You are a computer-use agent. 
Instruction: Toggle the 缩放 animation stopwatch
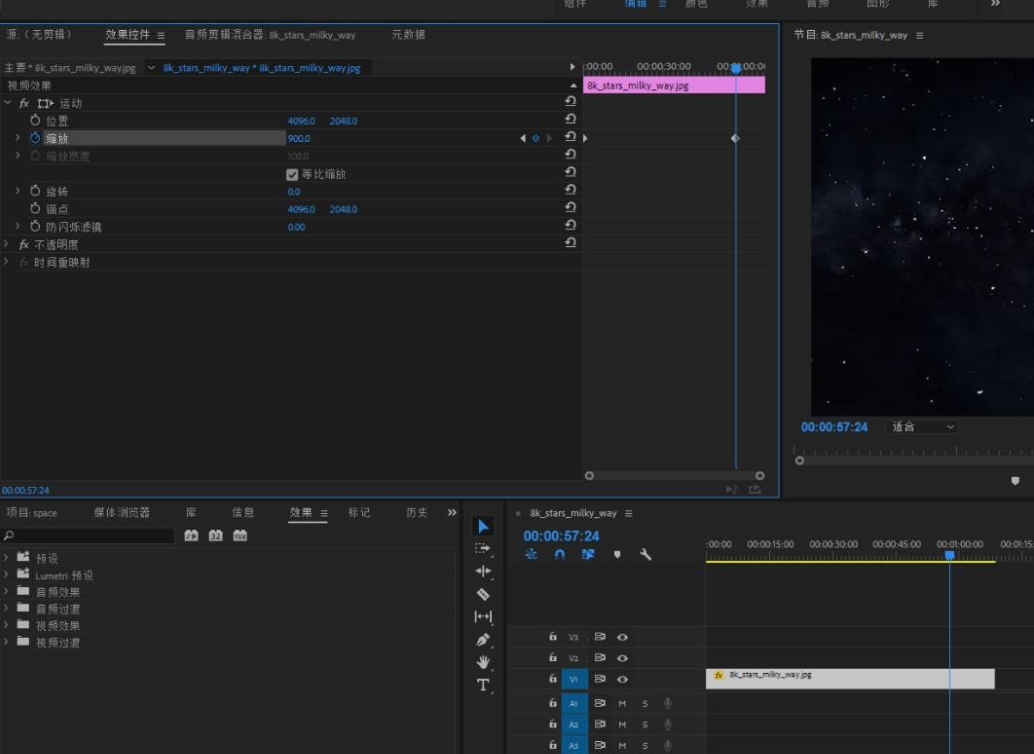pyautogui.click(x=35, y=138)
